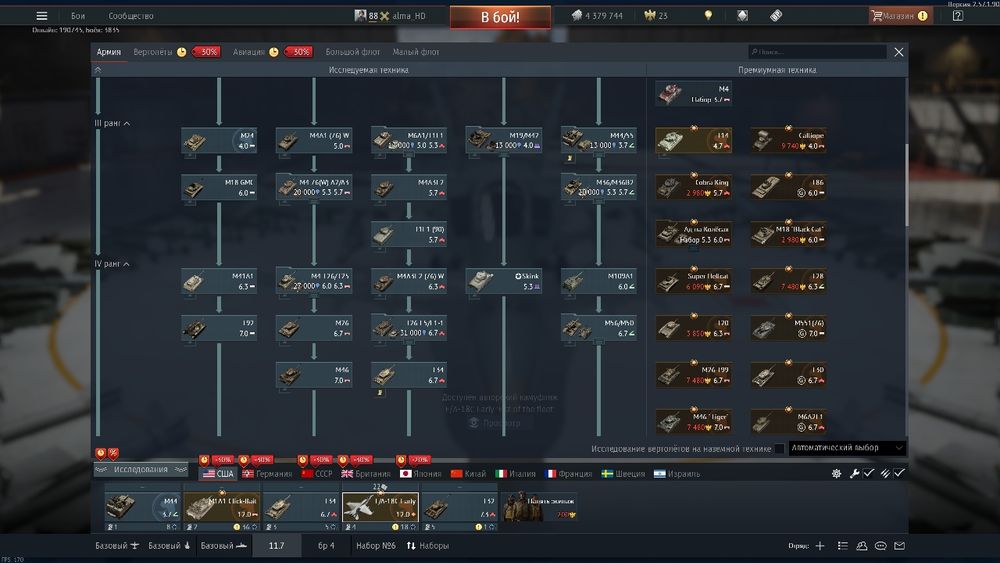This screenshot has width=1000, height=563.
Task: Open the hamburger main menu
Action: pyautogui.click(x=41, y=16)
